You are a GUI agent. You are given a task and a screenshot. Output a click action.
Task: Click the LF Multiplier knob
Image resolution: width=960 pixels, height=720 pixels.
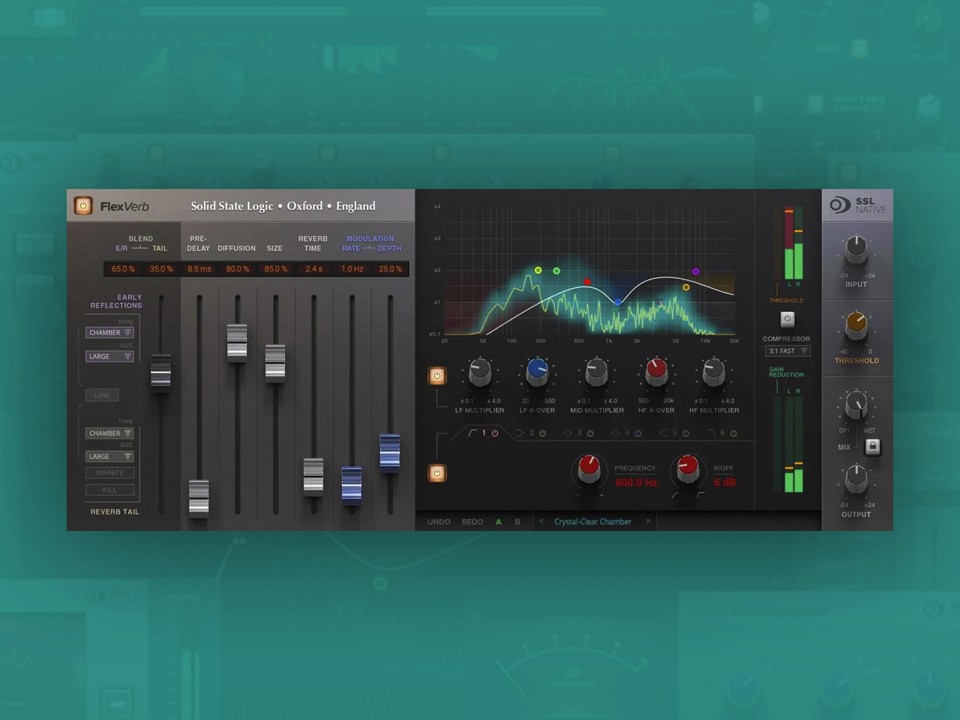click(479, 372)
